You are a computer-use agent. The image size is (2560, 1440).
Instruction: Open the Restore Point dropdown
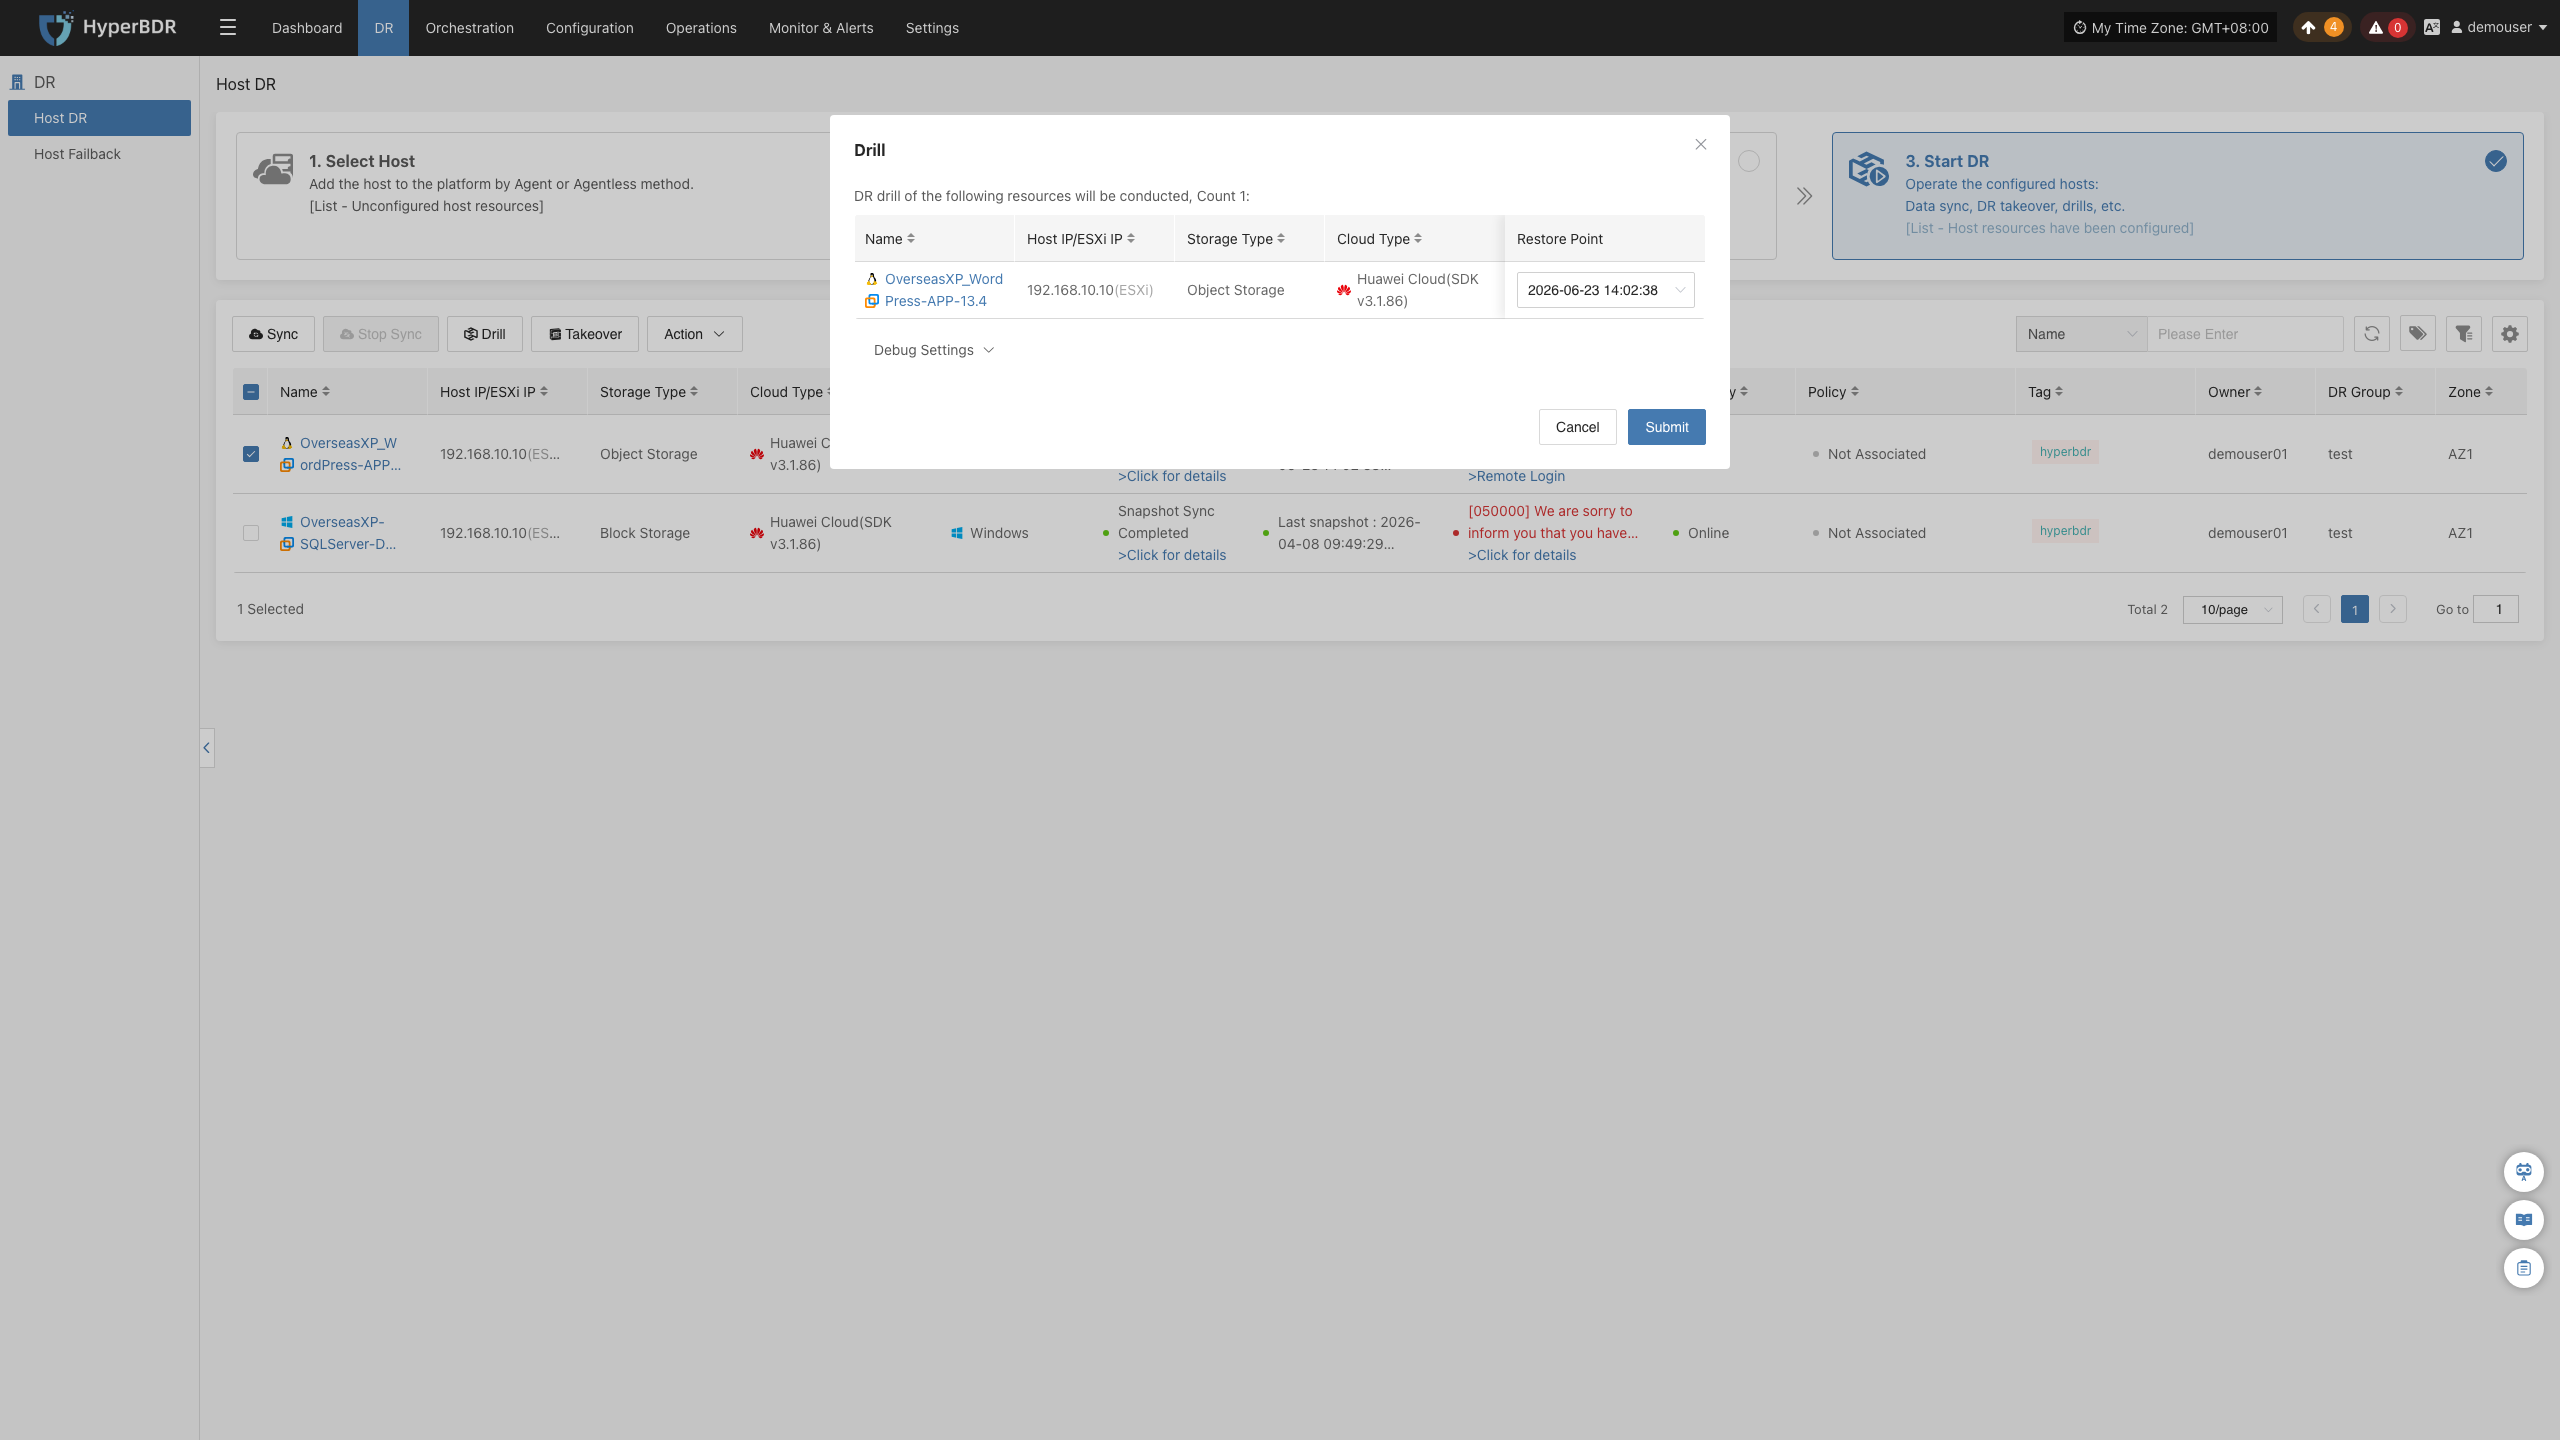[x=1605, y=290]
